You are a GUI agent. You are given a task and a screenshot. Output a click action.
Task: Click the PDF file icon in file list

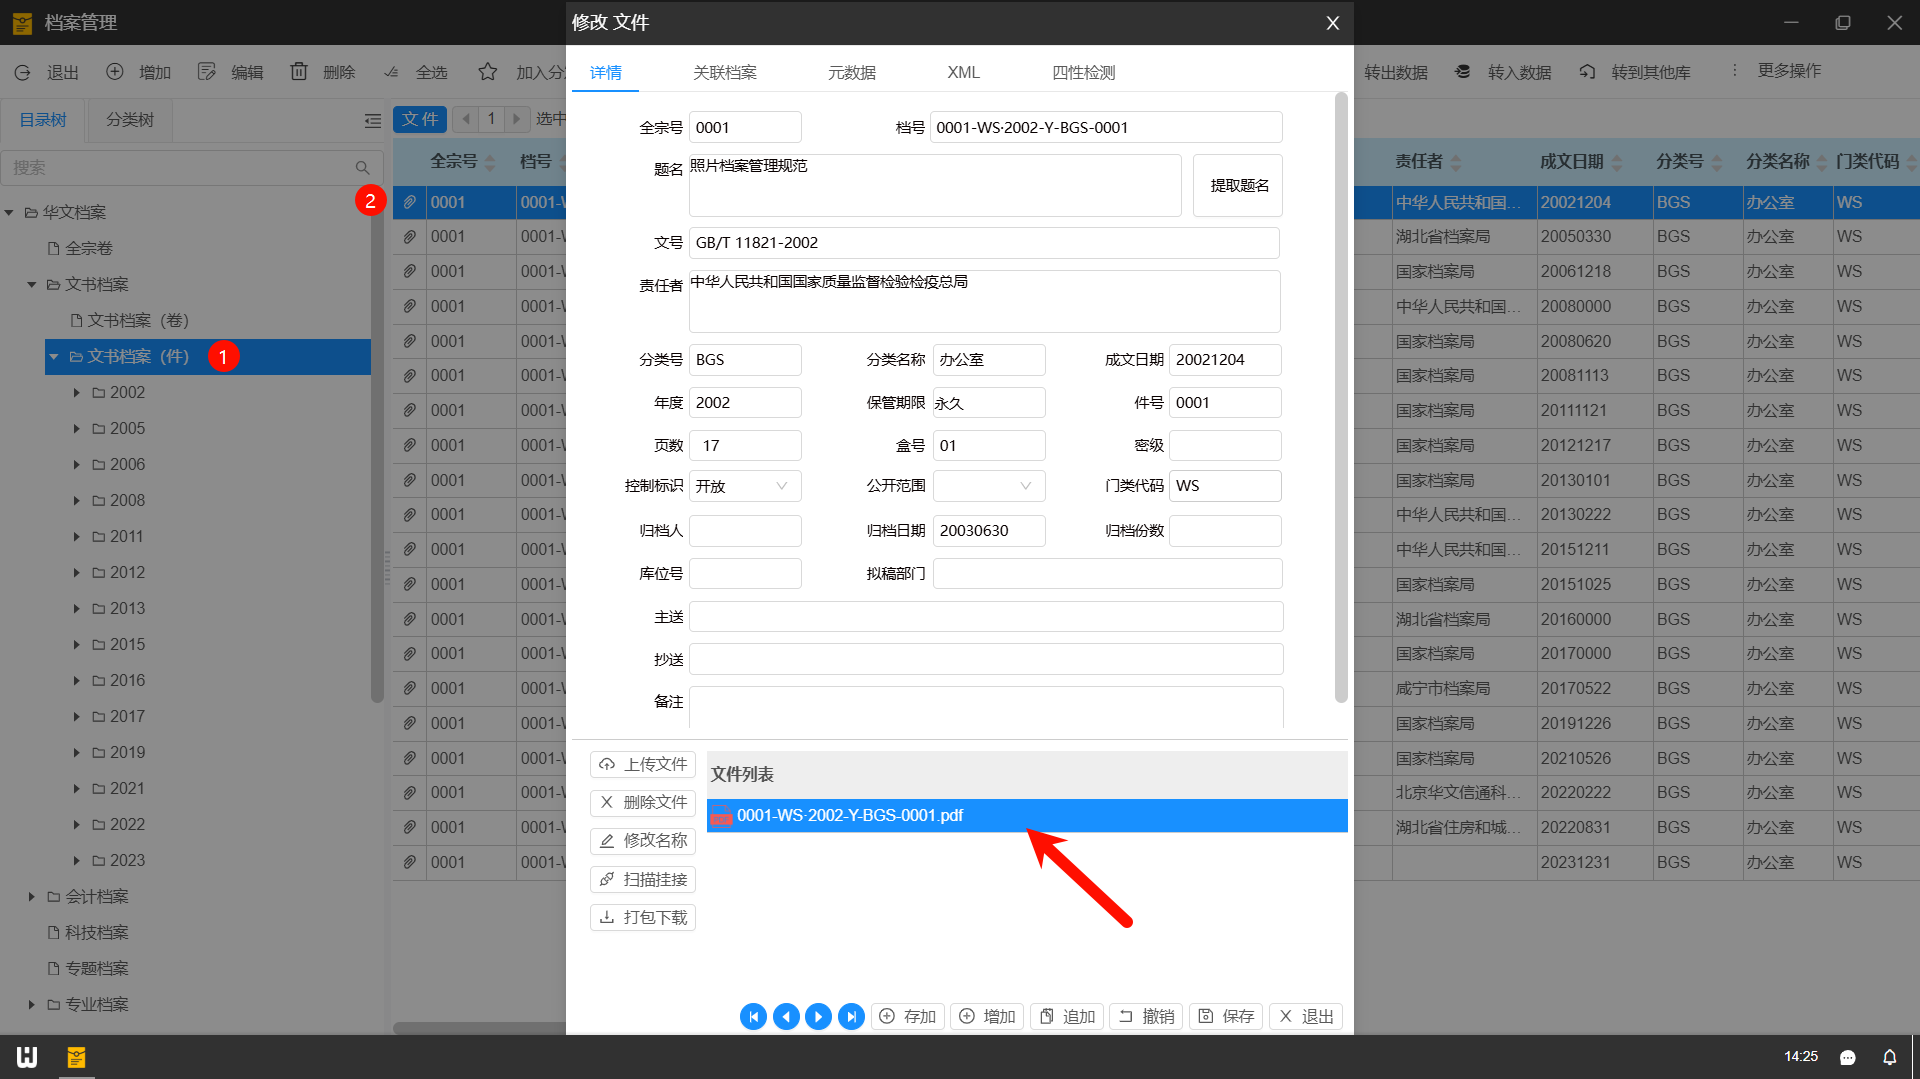click(x=721, y=816)
